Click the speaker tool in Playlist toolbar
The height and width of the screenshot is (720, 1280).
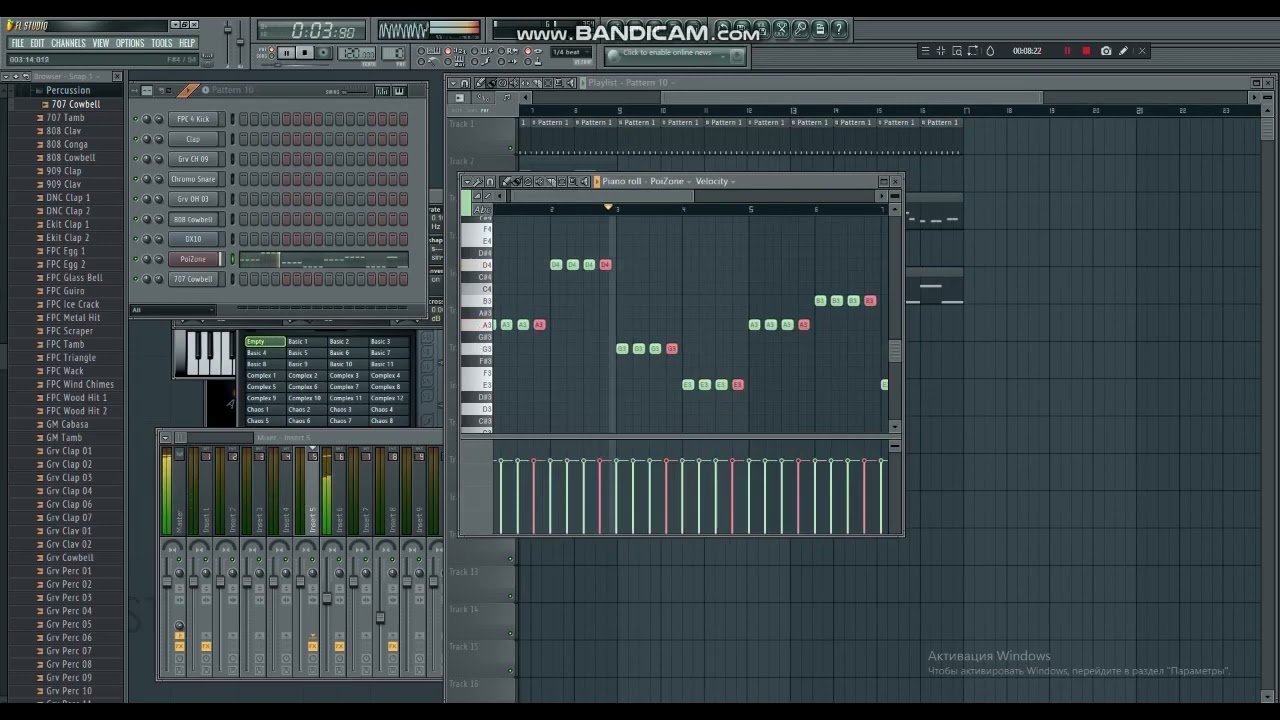coord(570,83)
